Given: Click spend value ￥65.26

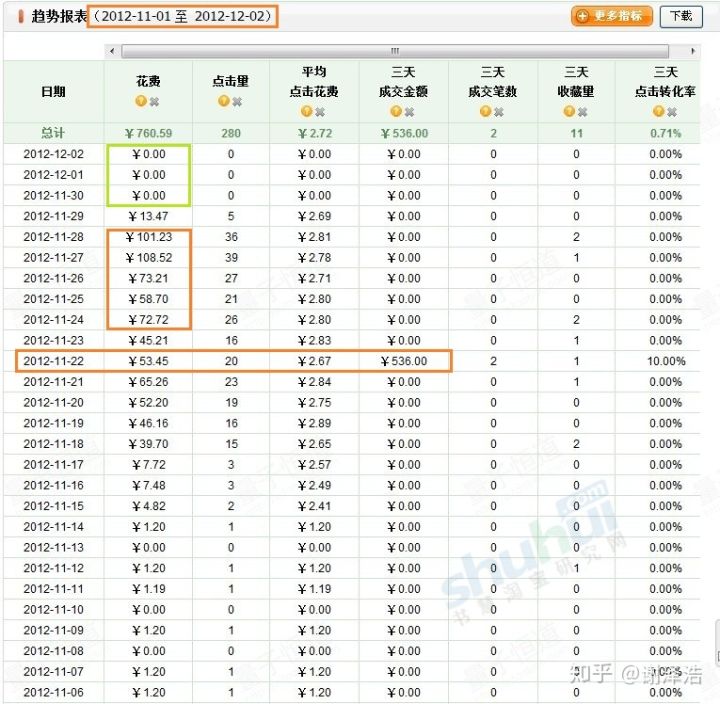Looking at the screenshot, I should tap(148, 382).
